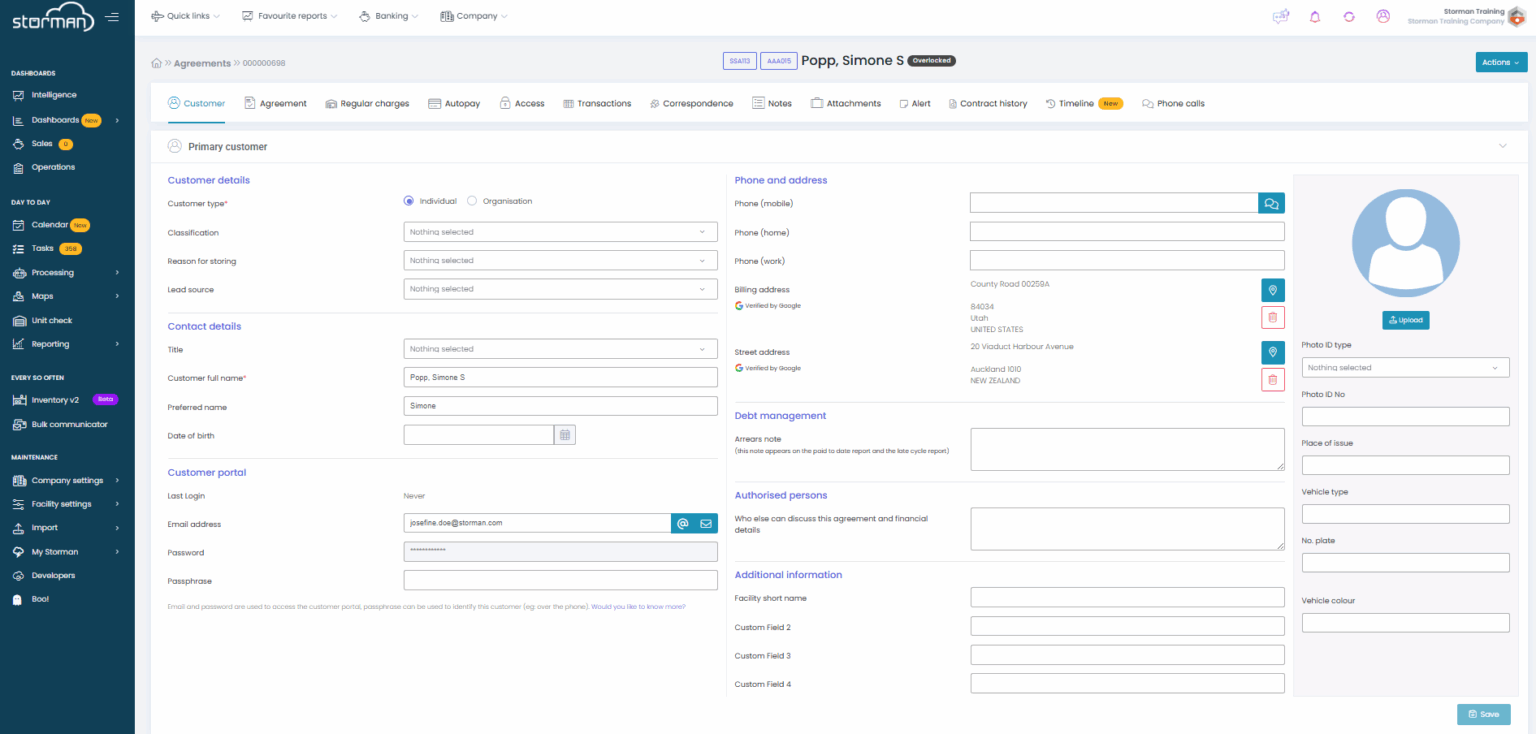Click the Save button
The image size is (1536, 734).
tap(1483, 714)
